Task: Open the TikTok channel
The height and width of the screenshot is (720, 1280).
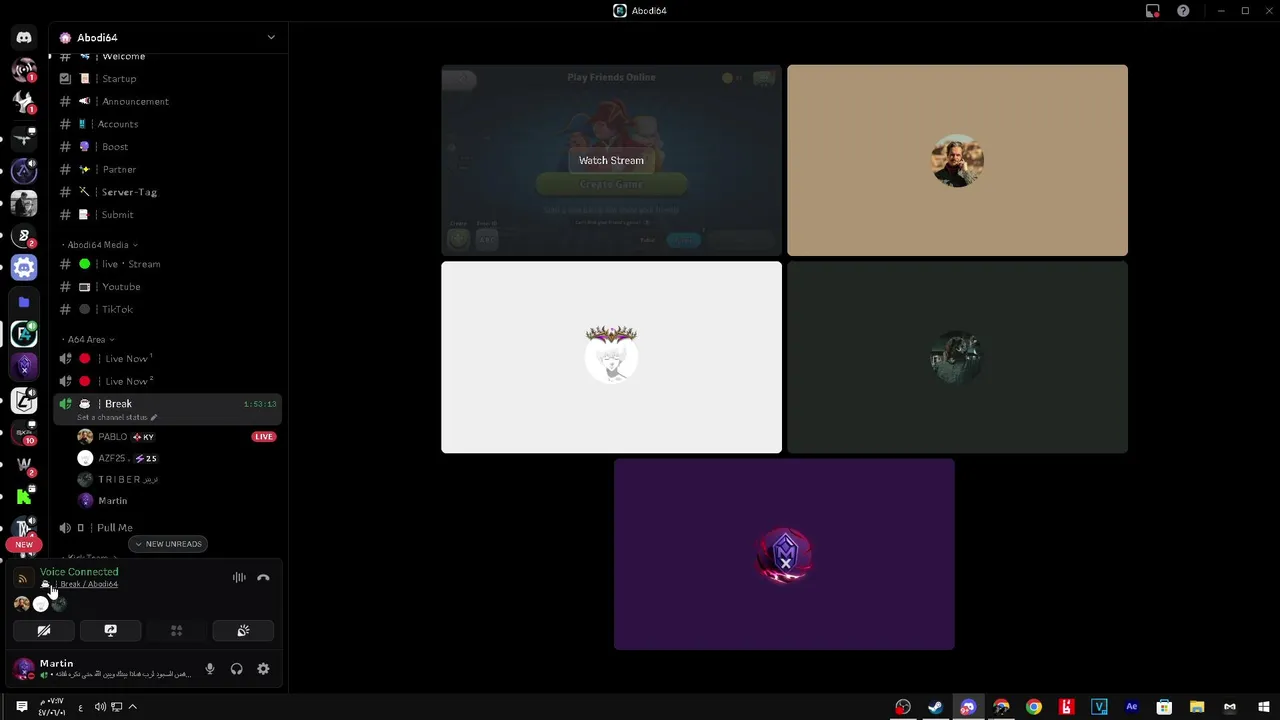Action: (x=167, y=309)
